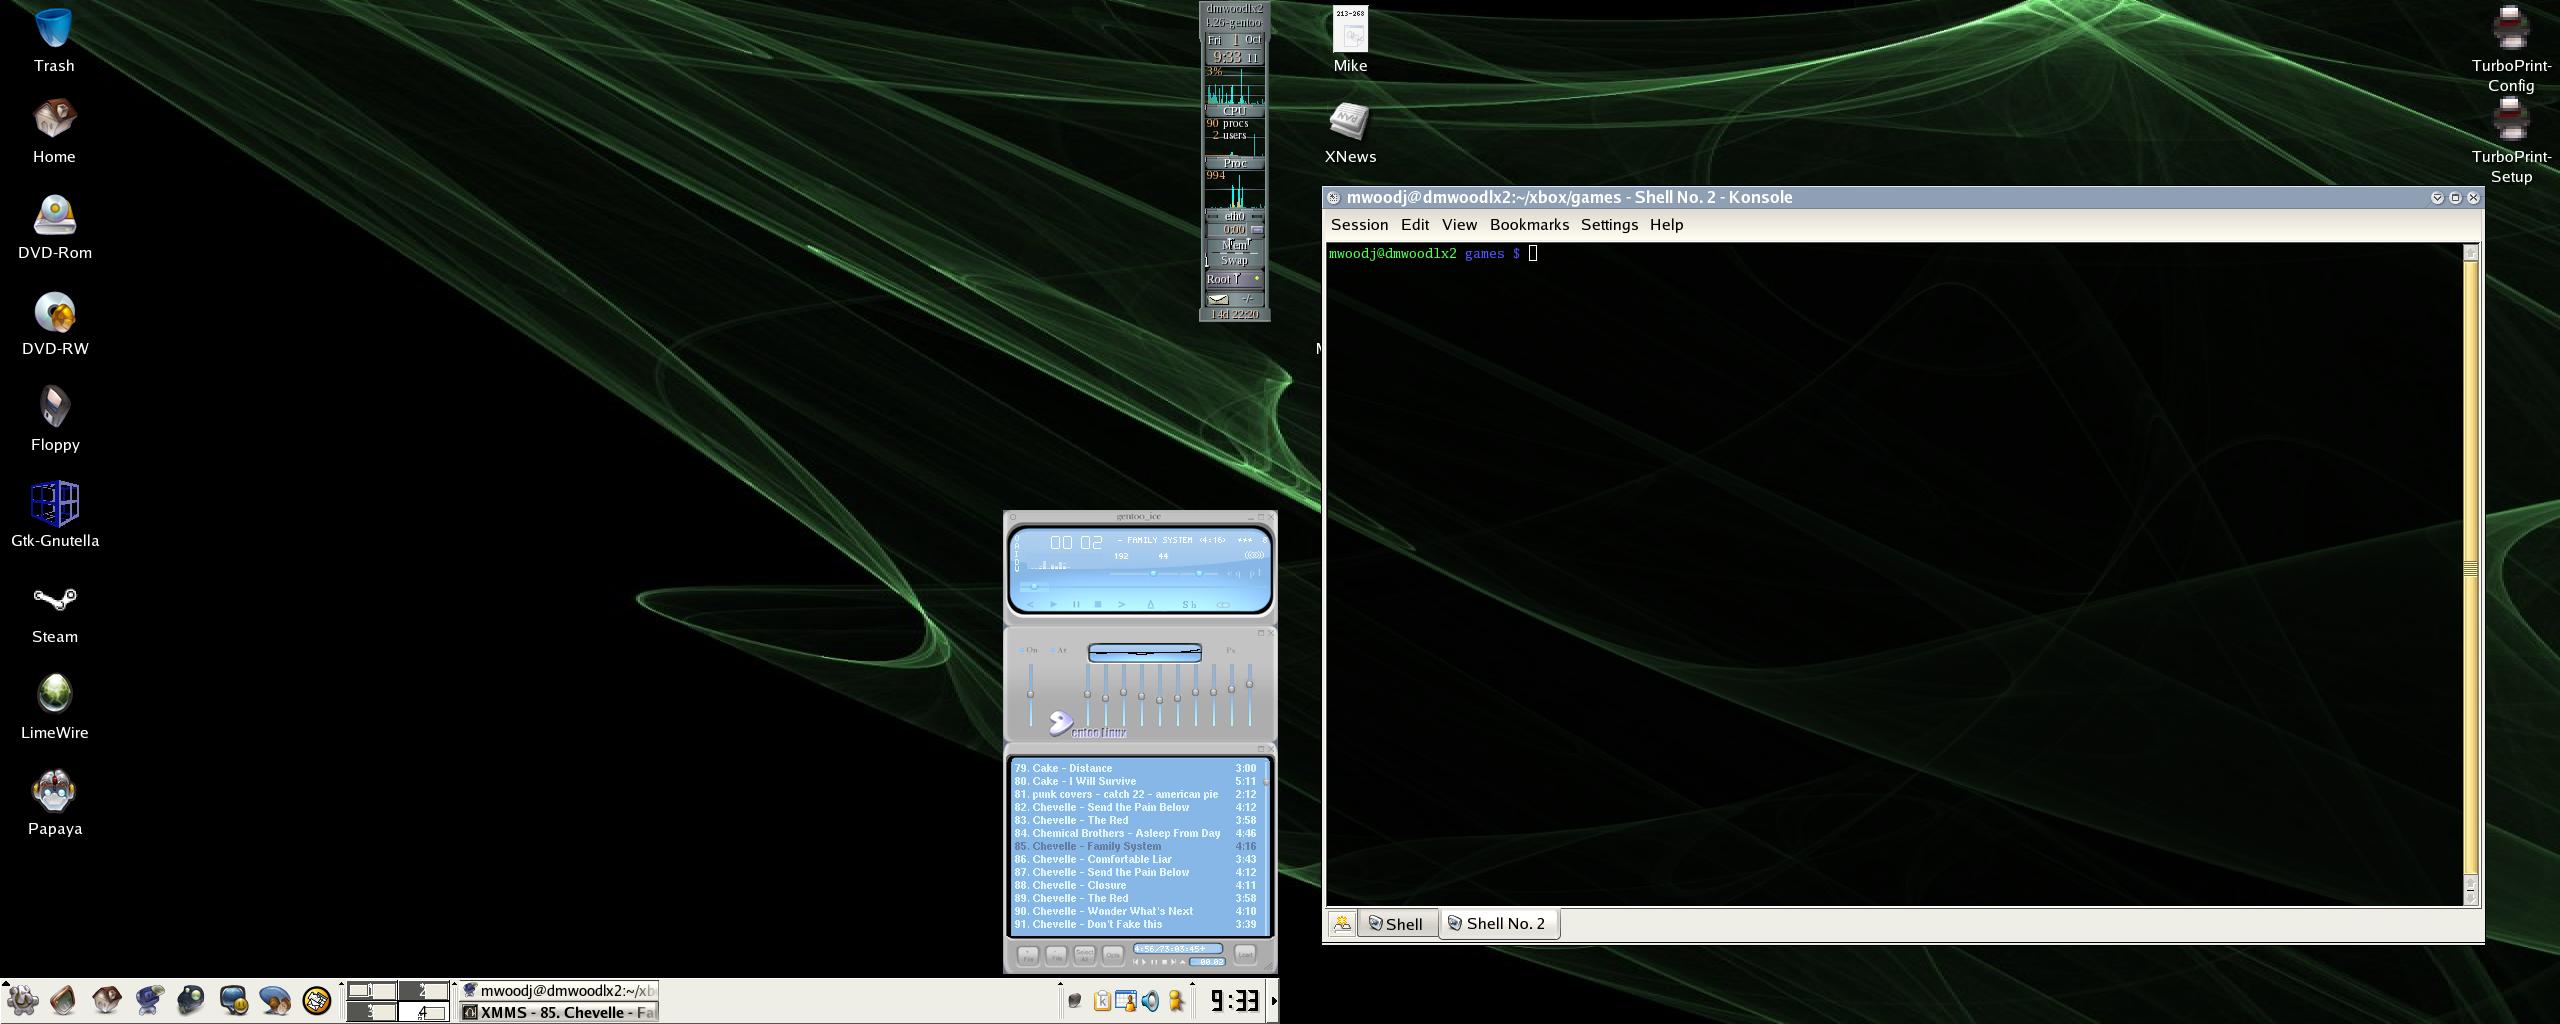Click the XMMS taskbar entry
This screenshot has width=2560, height=1024.
tap(559, 1012)
